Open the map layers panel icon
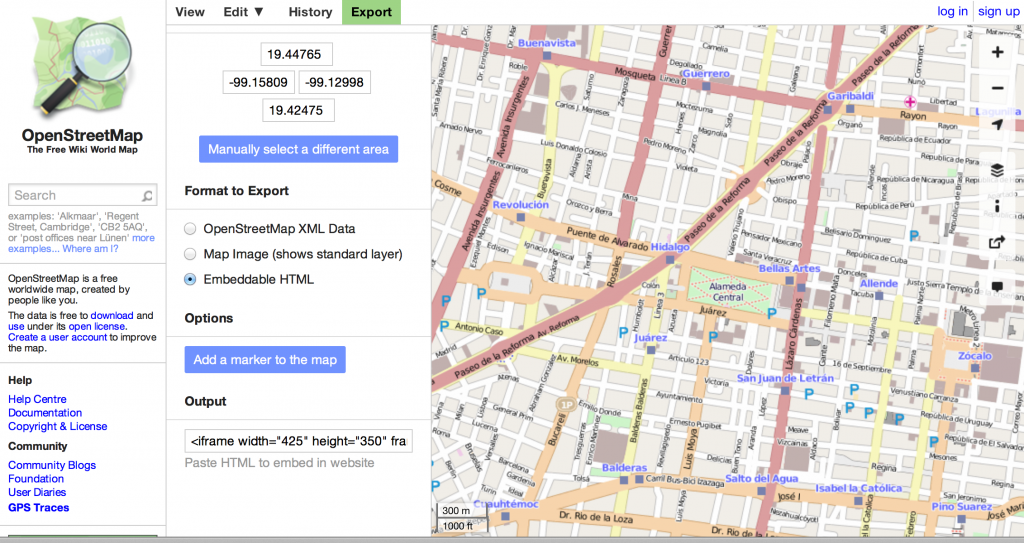The width and height of the screenshot is (1024, 543). click(x=997, y=171)
